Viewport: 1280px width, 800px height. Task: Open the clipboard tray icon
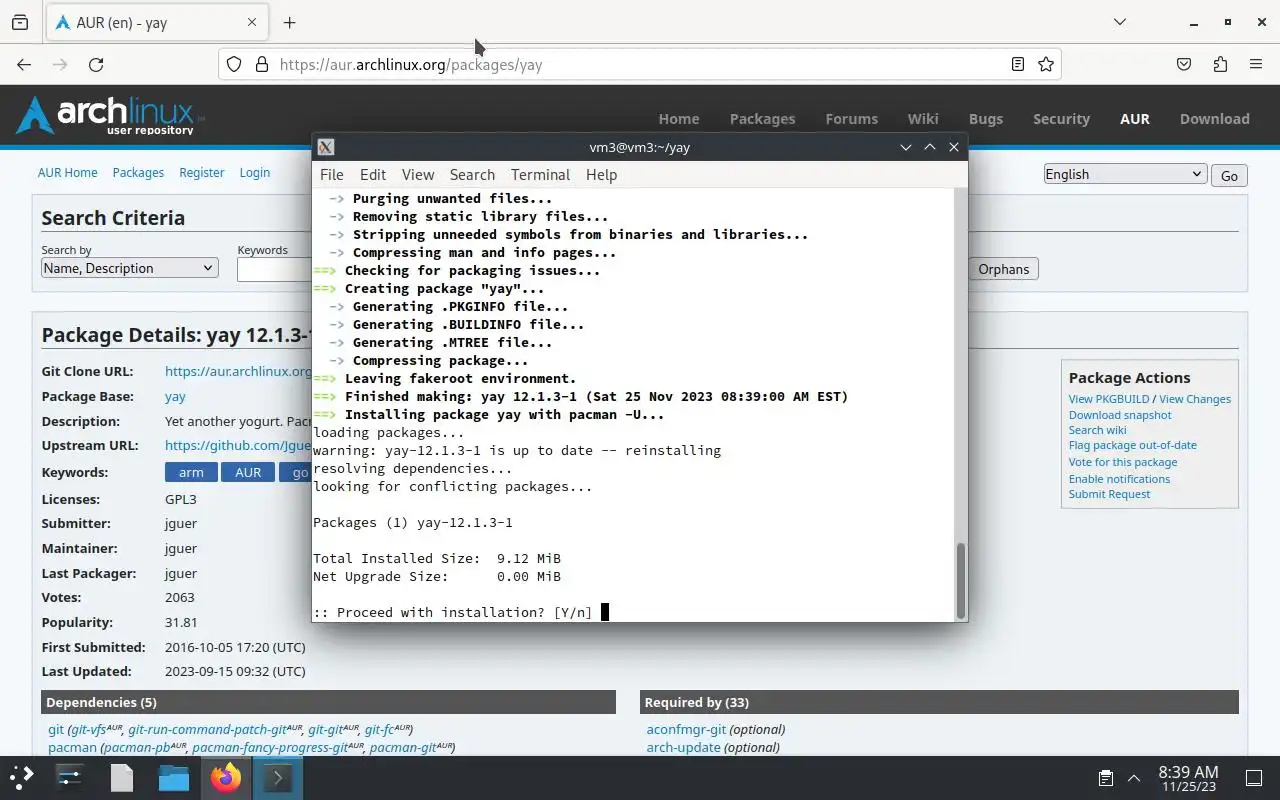tap(1105, 778)
